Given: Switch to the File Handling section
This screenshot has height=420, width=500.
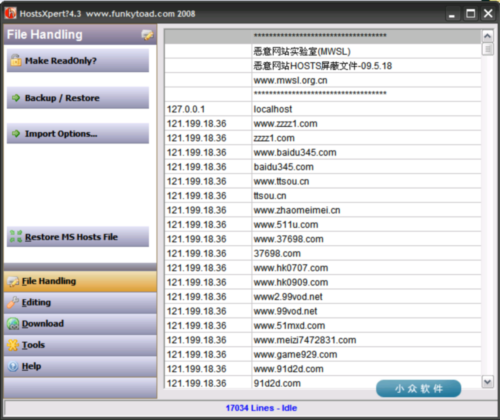Looking at the screenshot, I should pos(80,281).
